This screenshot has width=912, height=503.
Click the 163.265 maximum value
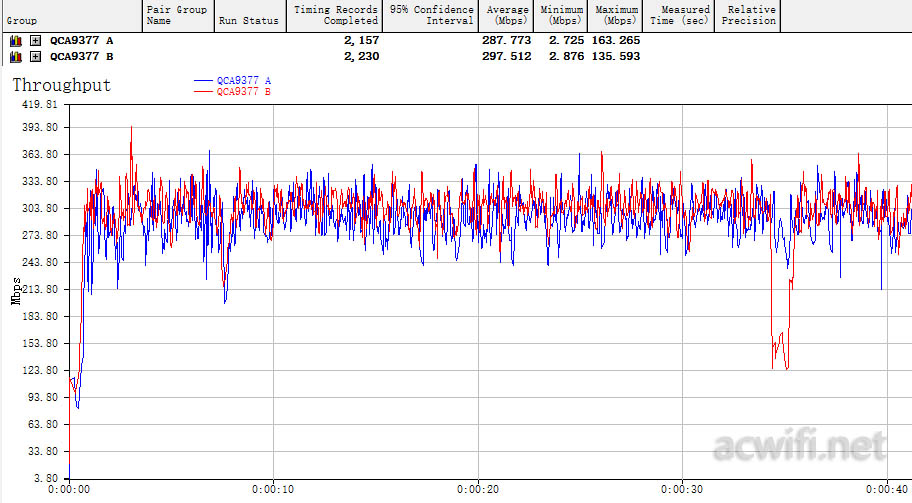[616, 41]
